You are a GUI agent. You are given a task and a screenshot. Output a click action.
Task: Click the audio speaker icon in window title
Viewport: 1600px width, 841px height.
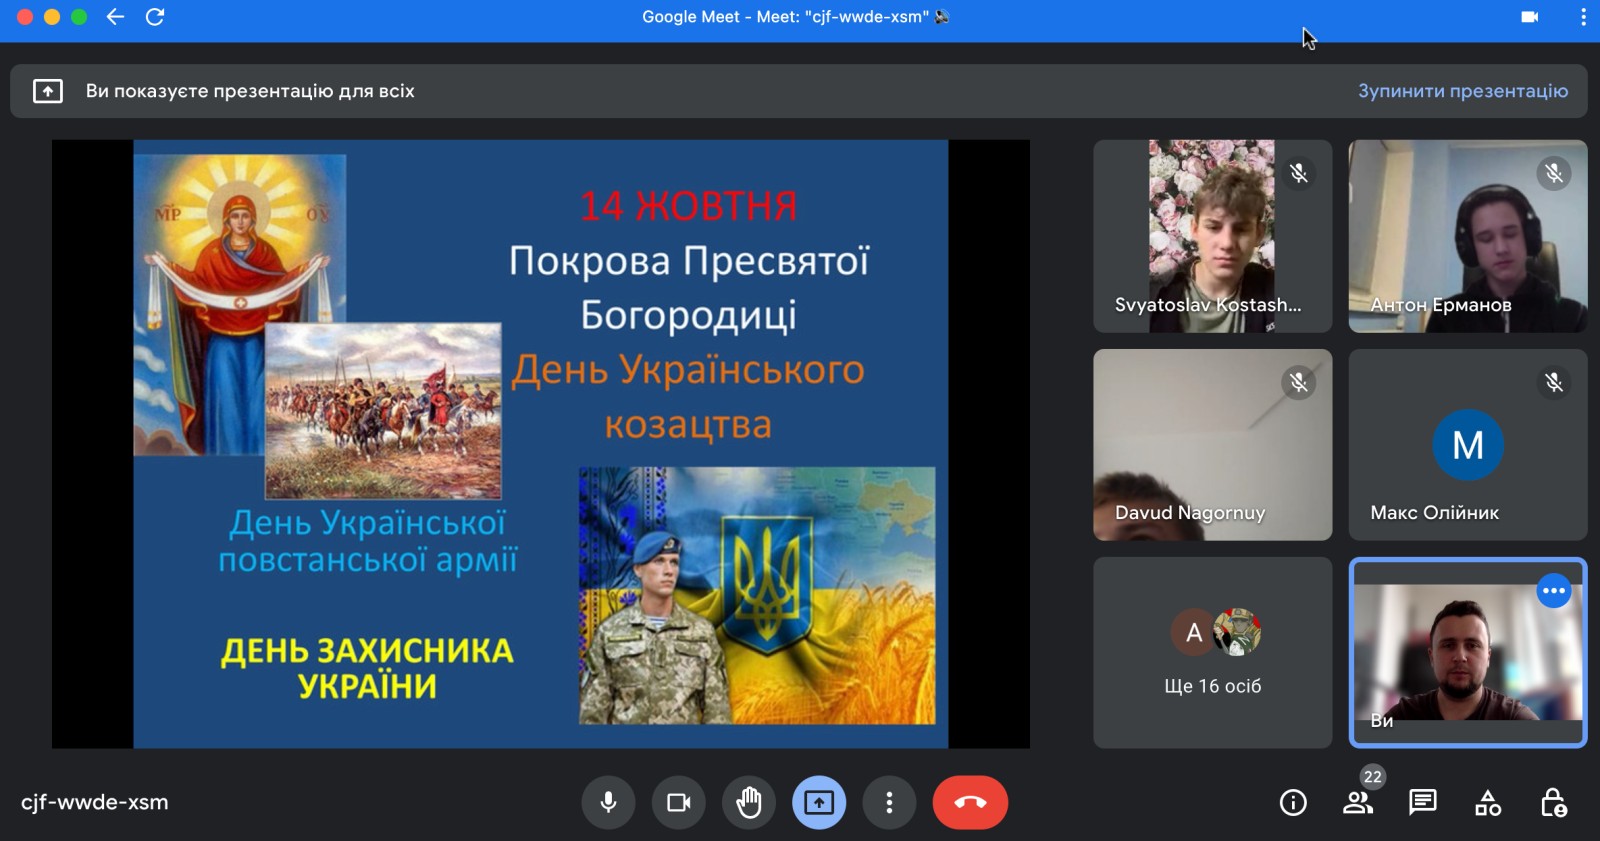[x=942, y=17]
